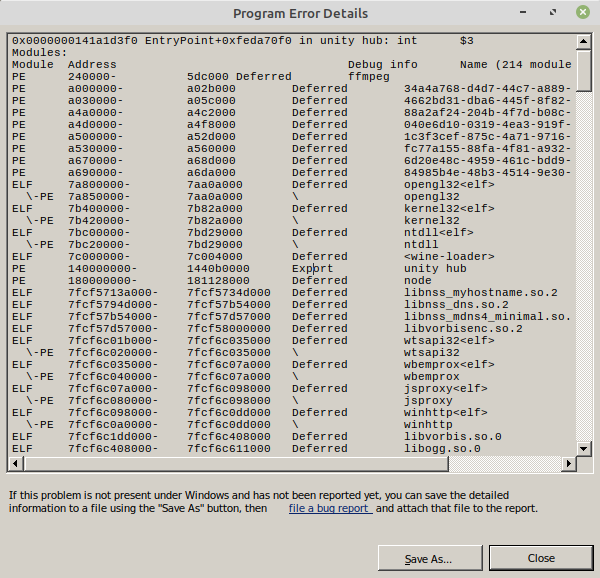600x578 pixels.
Task: Click module name '040e6d10-0319-4ea3-919f-'
Action: pyautogui.click(x=488, y=125)
